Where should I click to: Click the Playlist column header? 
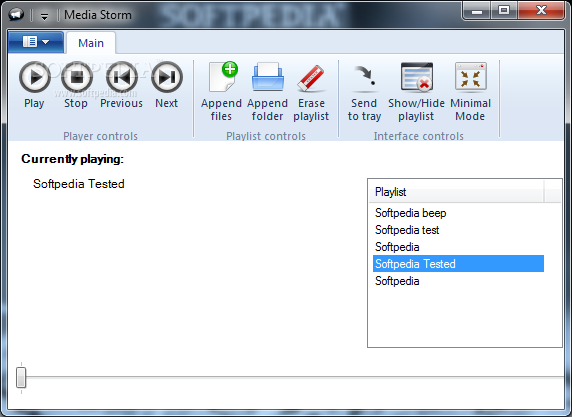click(x=456, y=192)
